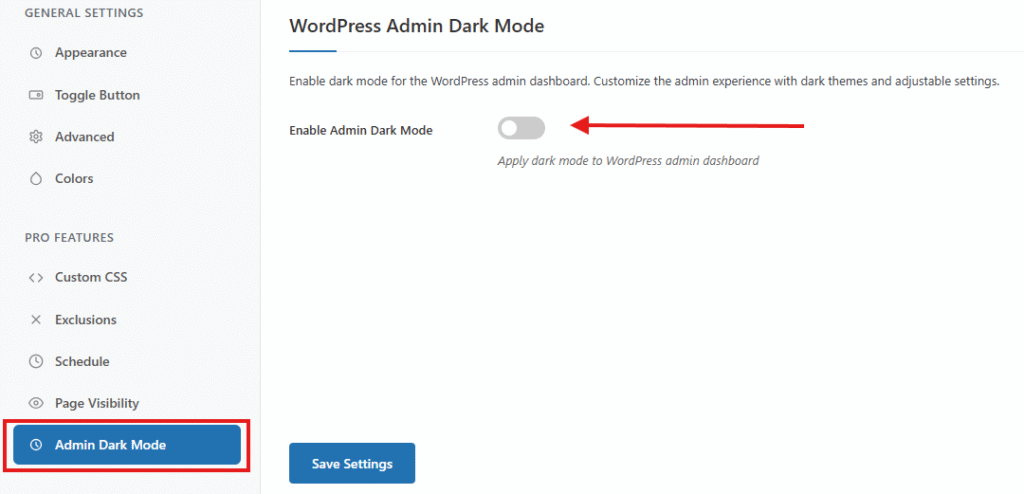
Task: Click the droplet icon beside Colors
Action: pos(36,179)
